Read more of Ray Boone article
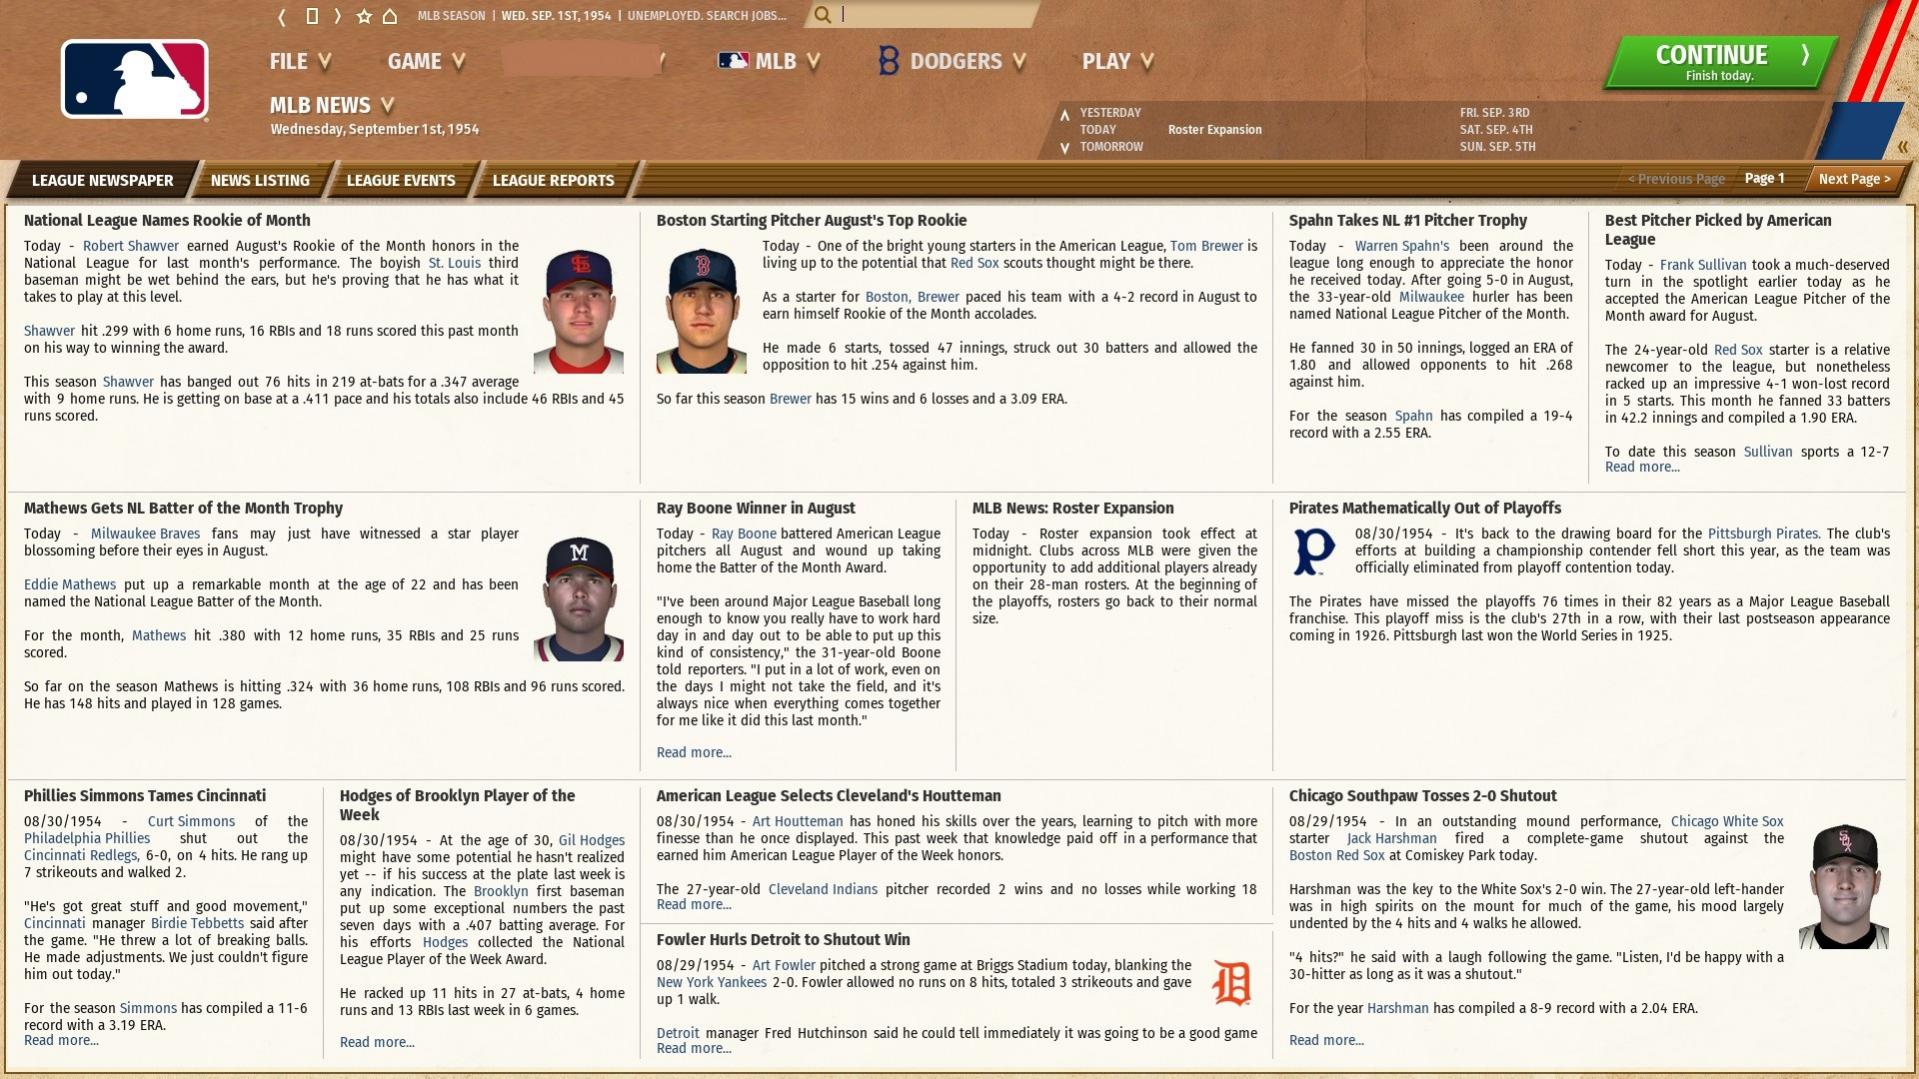 coord(693,753)
